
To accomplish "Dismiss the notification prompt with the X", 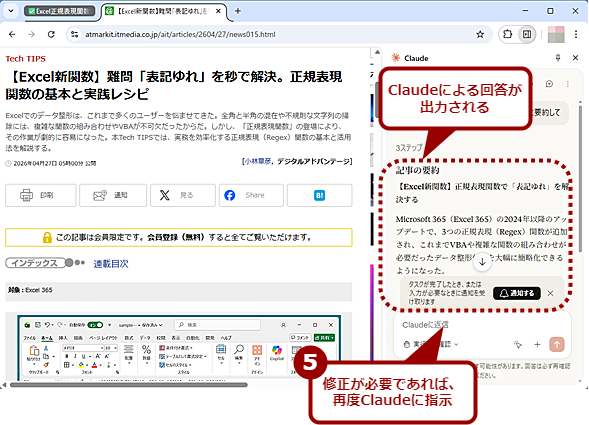I will [x=550, y=293].
